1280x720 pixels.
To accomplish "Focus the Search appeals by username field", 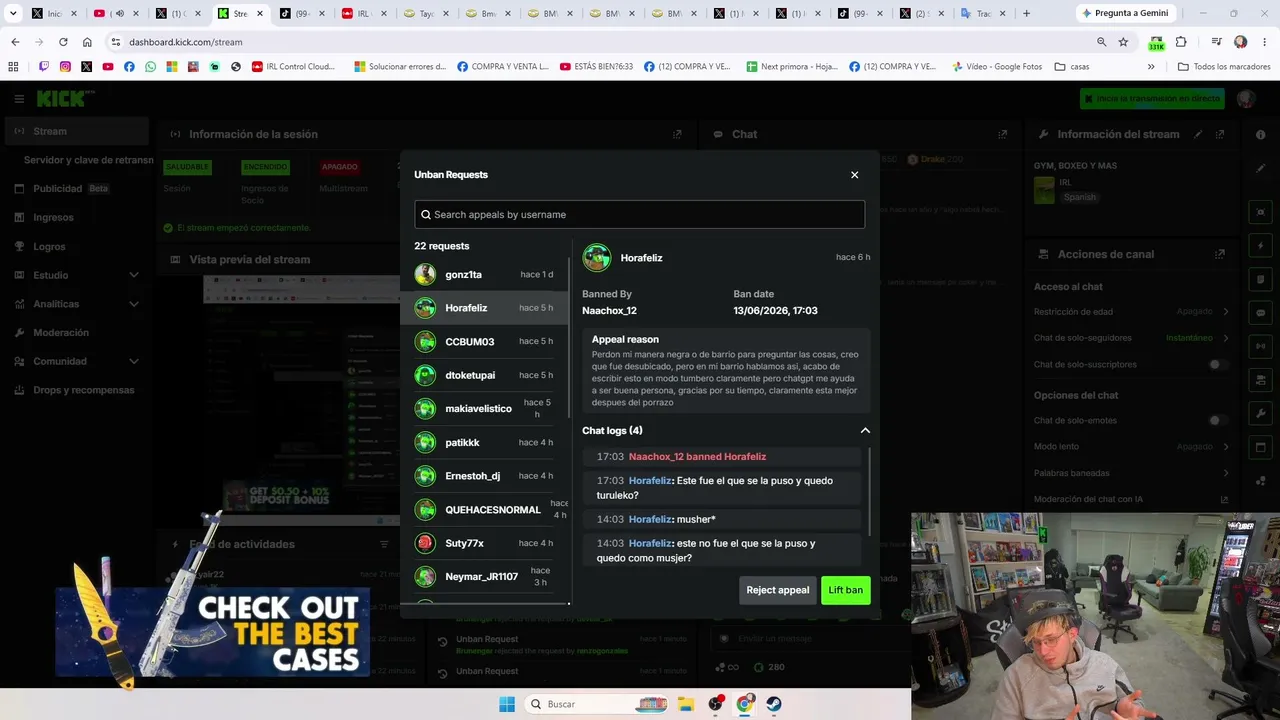I will point(640,214).
